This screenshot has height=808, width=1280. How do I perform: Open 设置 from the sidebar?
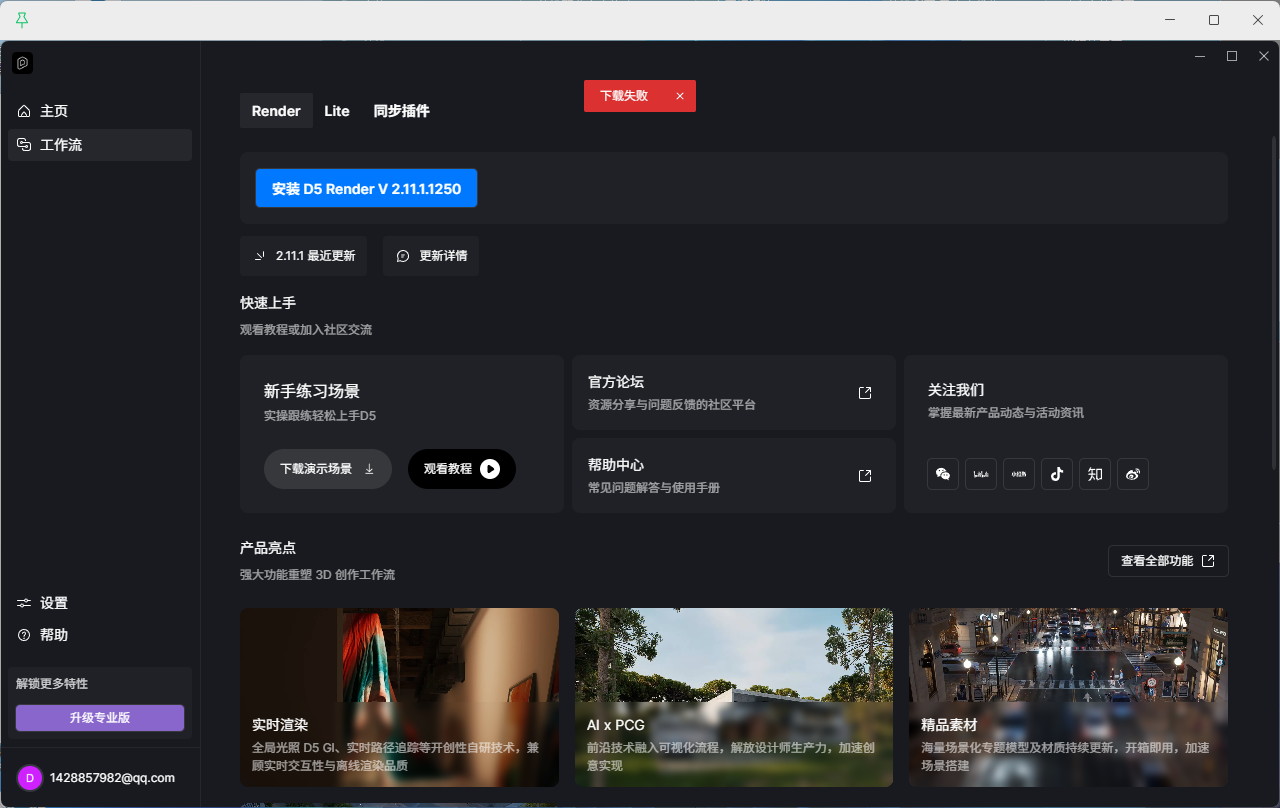point(54,603)
